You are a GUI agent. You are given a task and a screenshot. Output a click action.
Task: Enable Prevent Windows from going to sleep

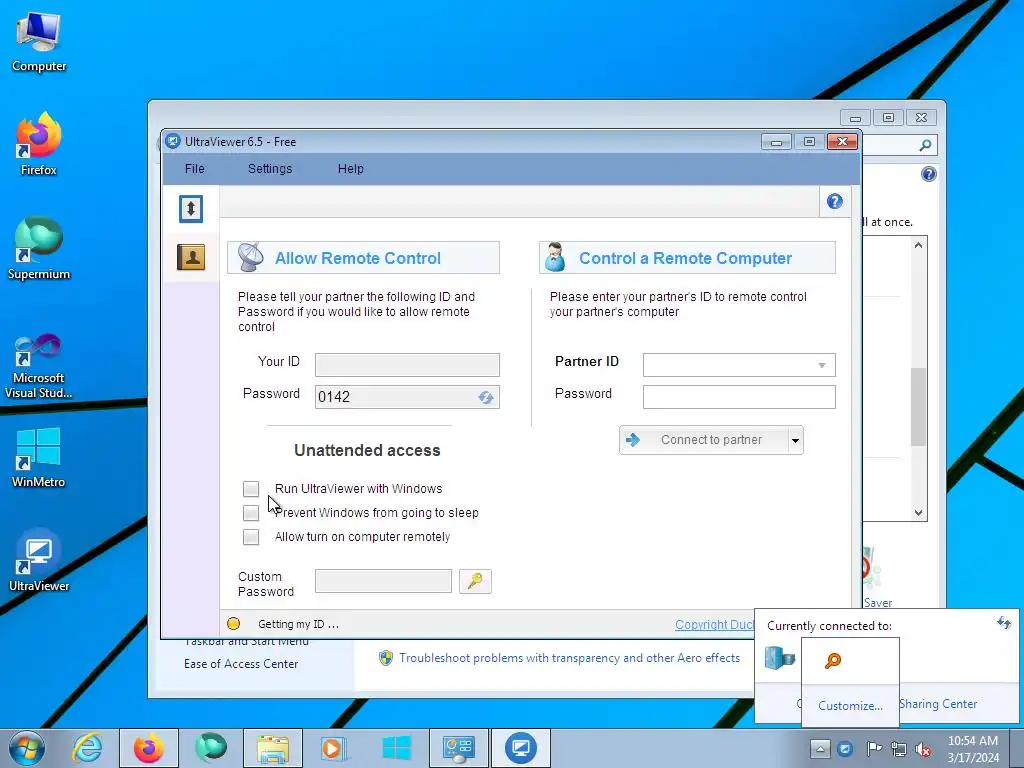pos(251,513)
